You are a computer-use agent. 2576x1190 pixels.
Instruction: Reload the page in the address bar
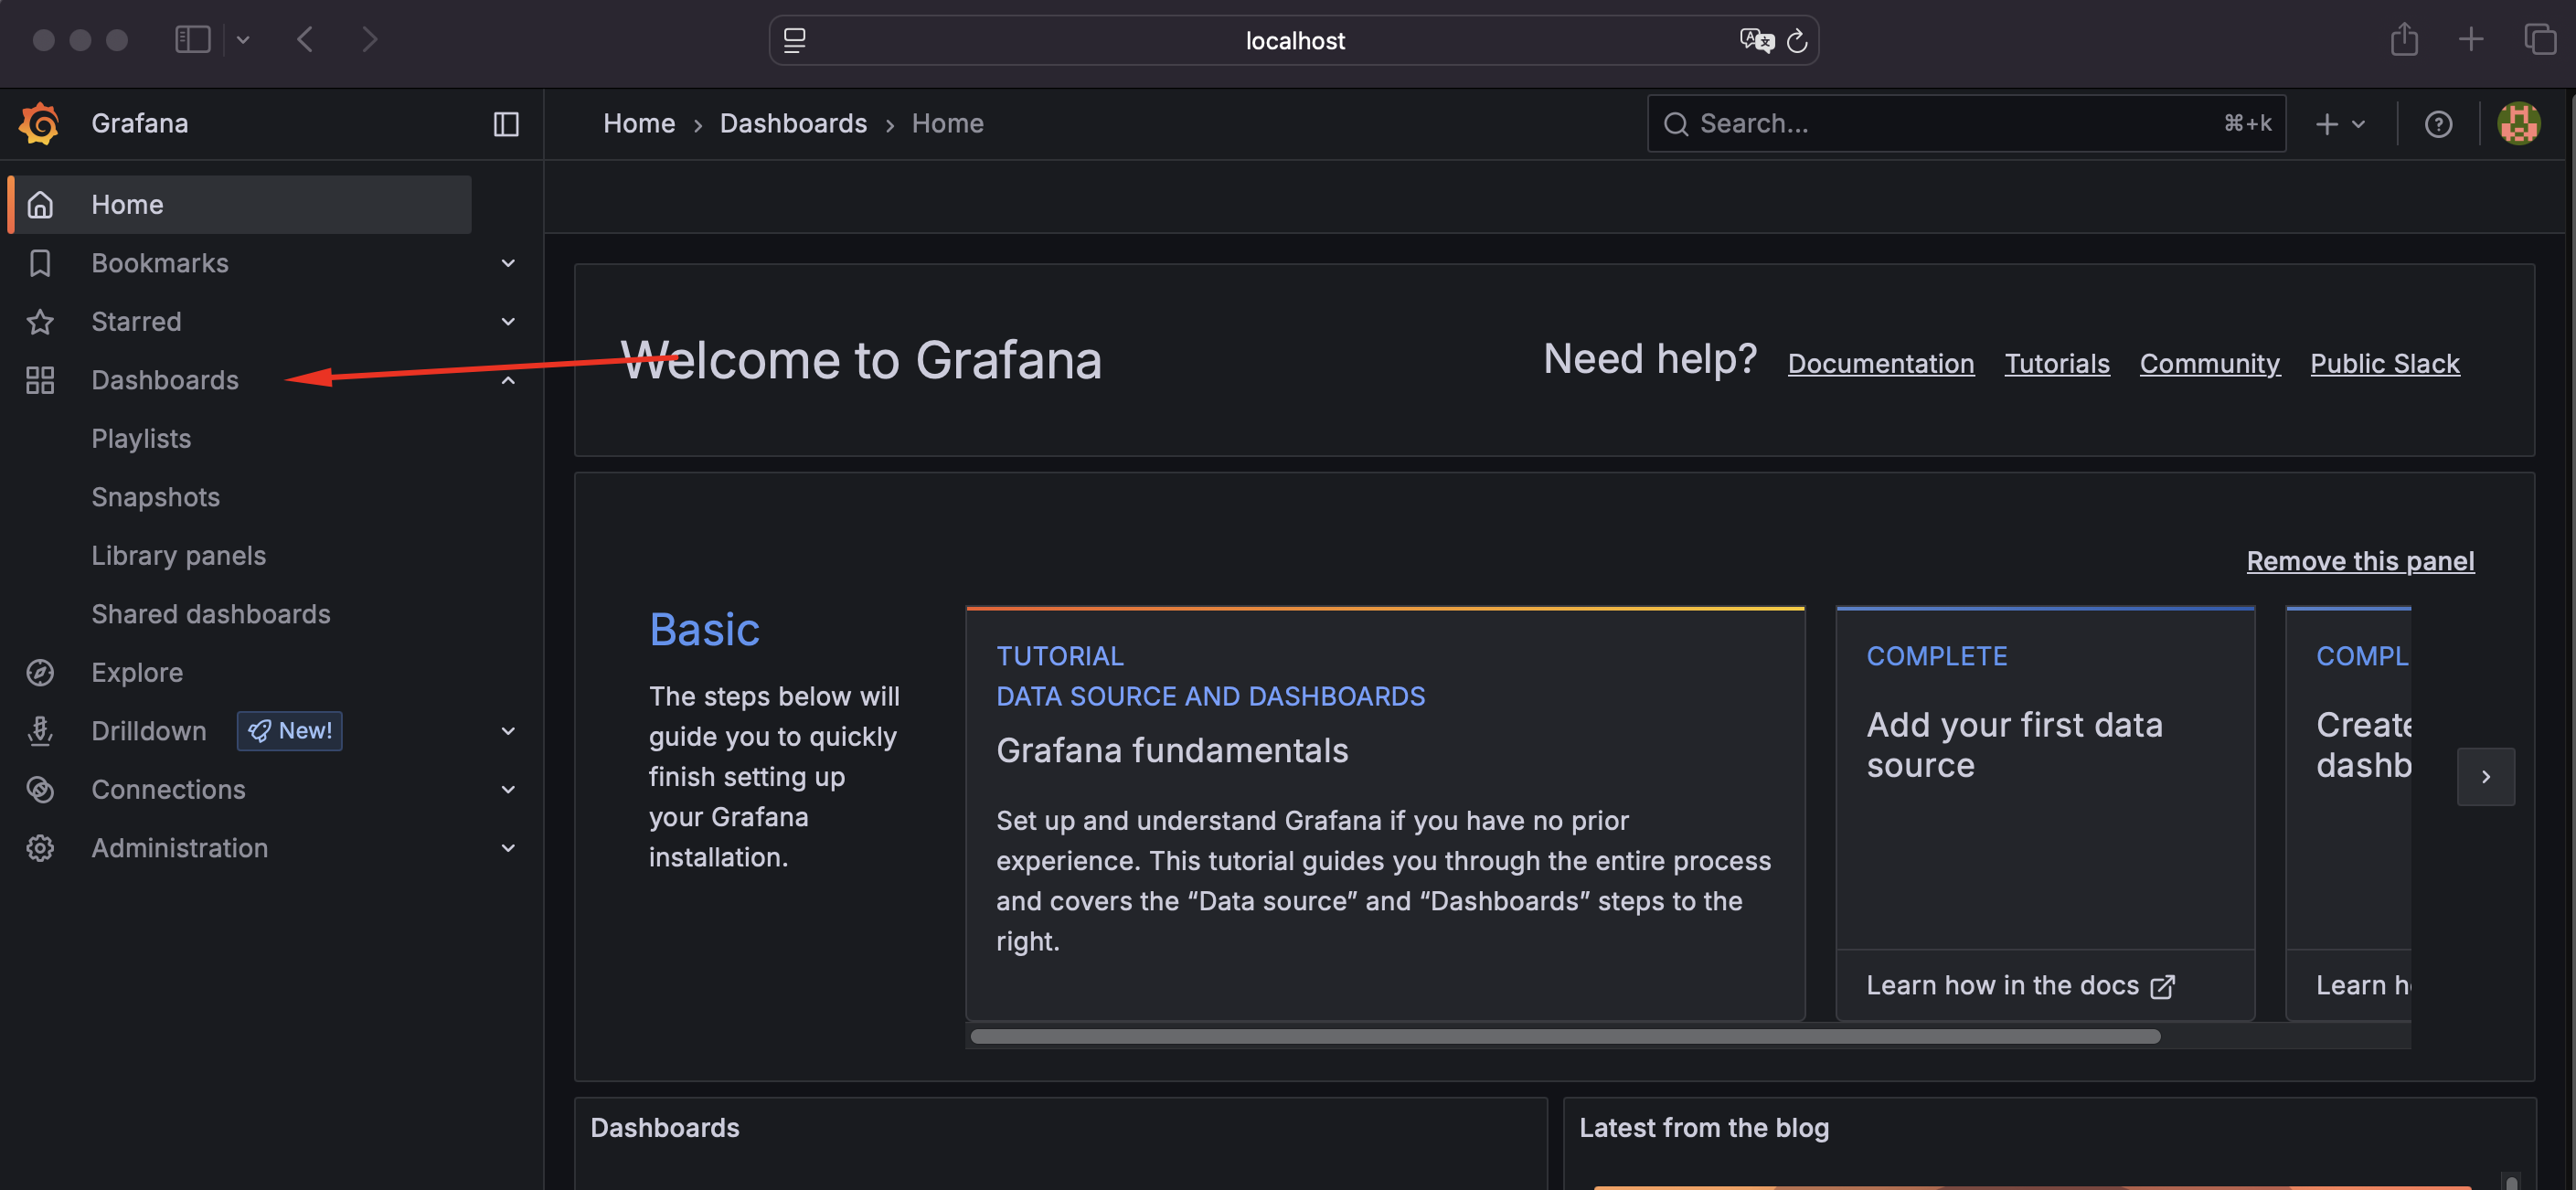[1796, 40]
